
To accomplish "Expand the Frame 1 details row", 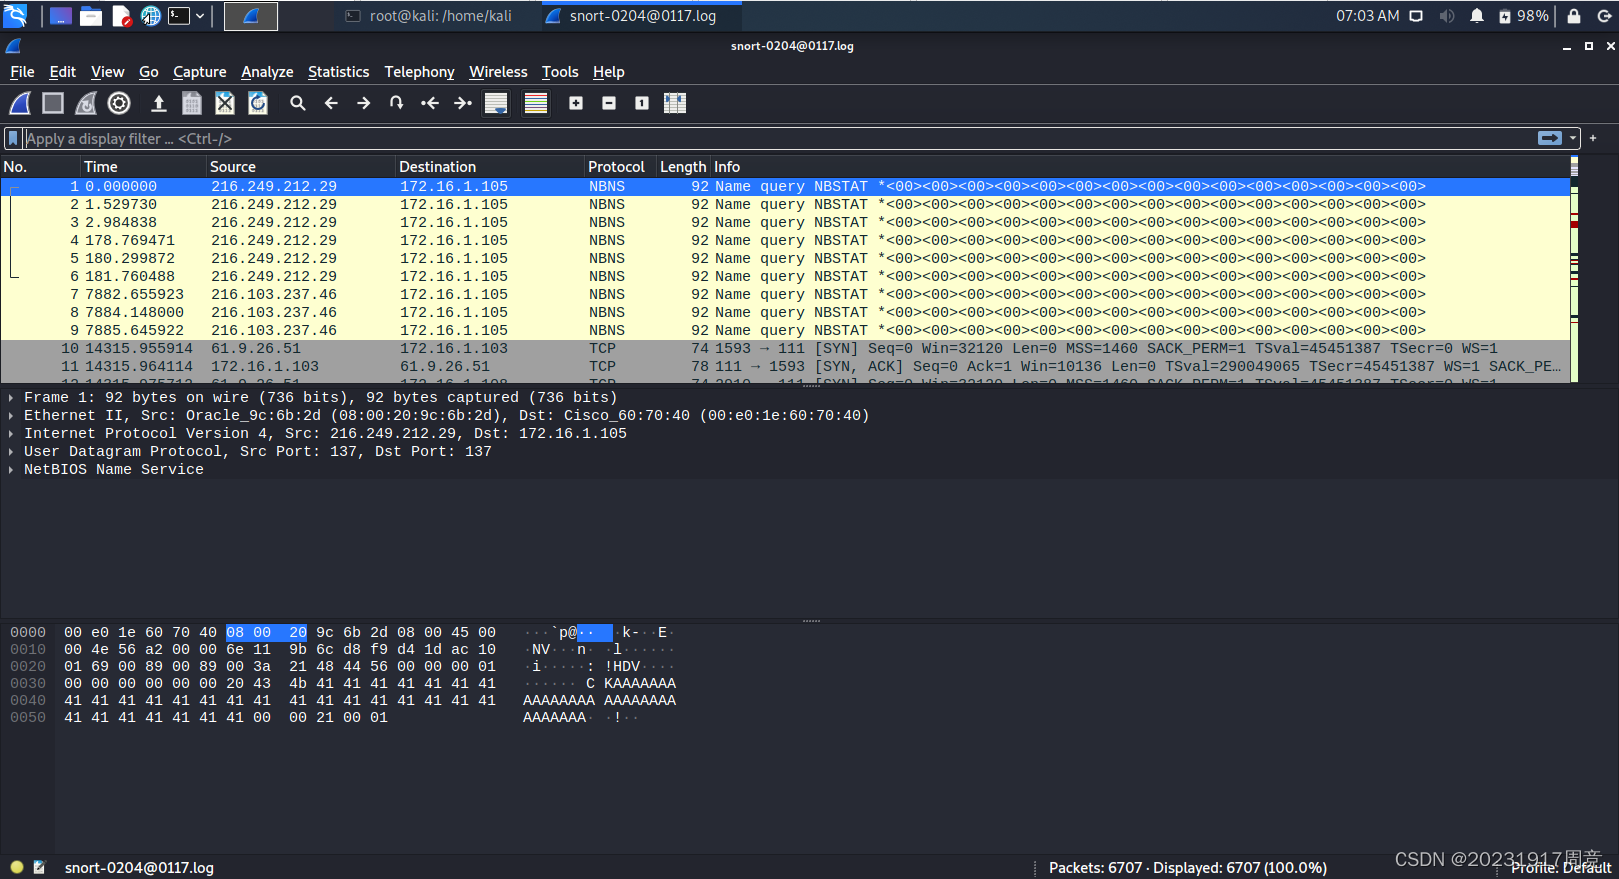I will click(11, 397).
